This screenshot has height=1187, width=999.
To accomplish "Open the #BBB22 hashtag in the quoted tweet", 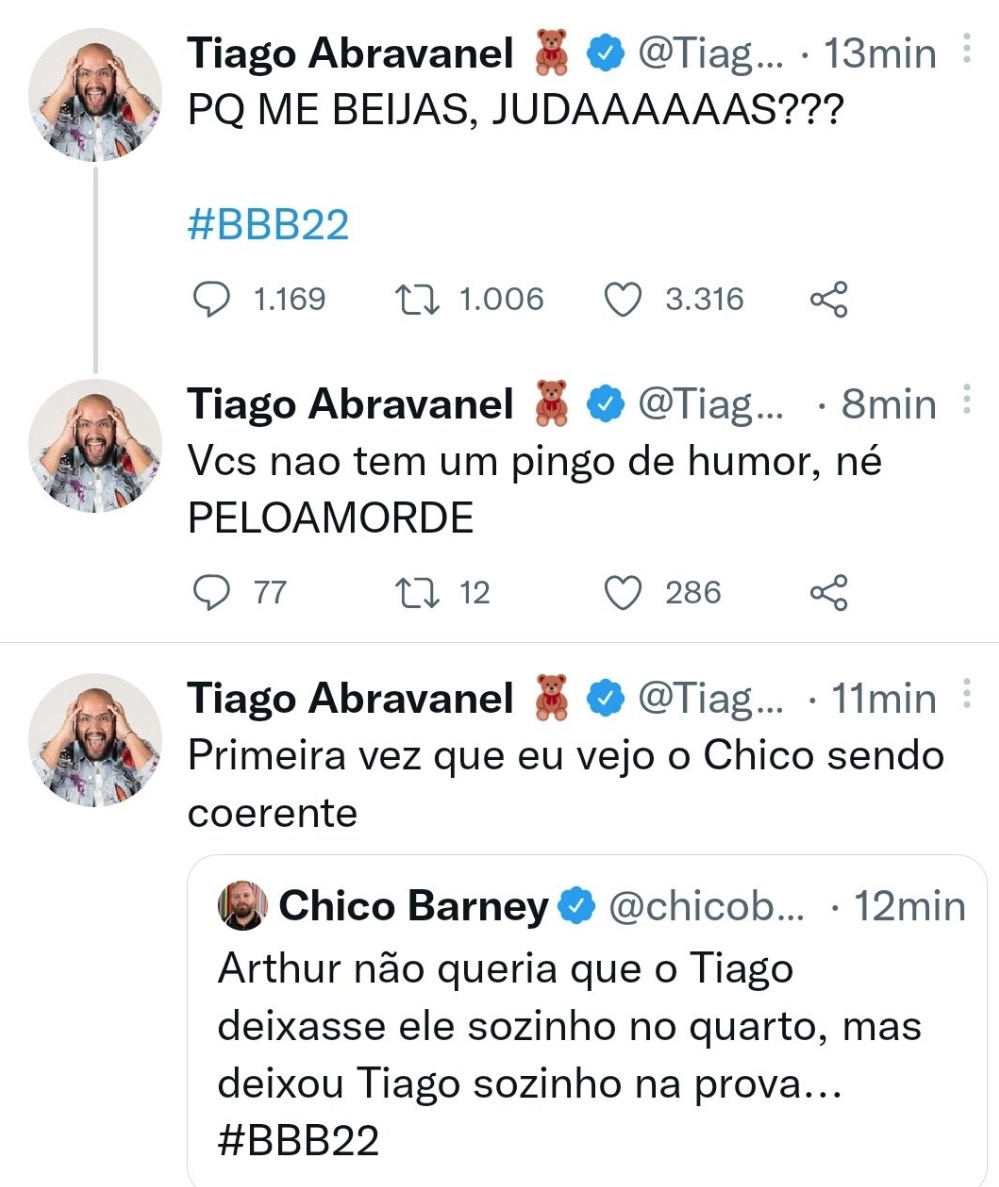I will [x=298, y=1143].
